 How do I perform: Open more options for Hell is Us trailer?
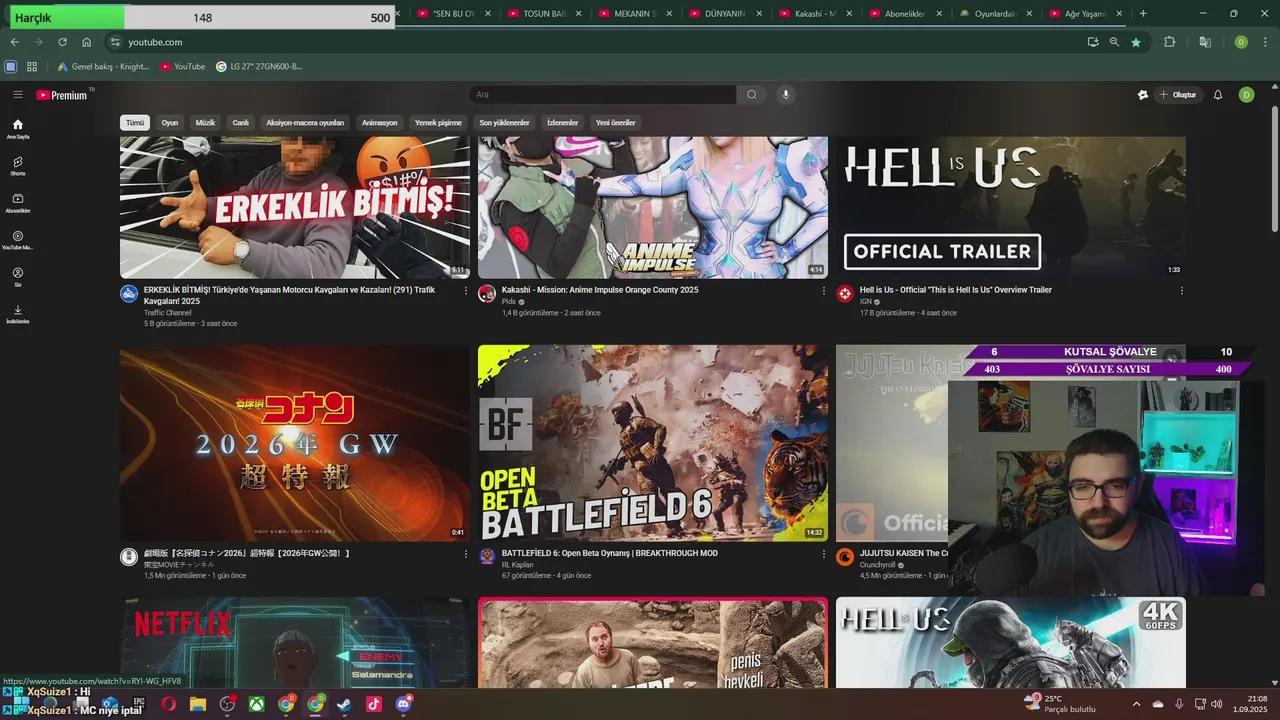(x=1181, y=291)
